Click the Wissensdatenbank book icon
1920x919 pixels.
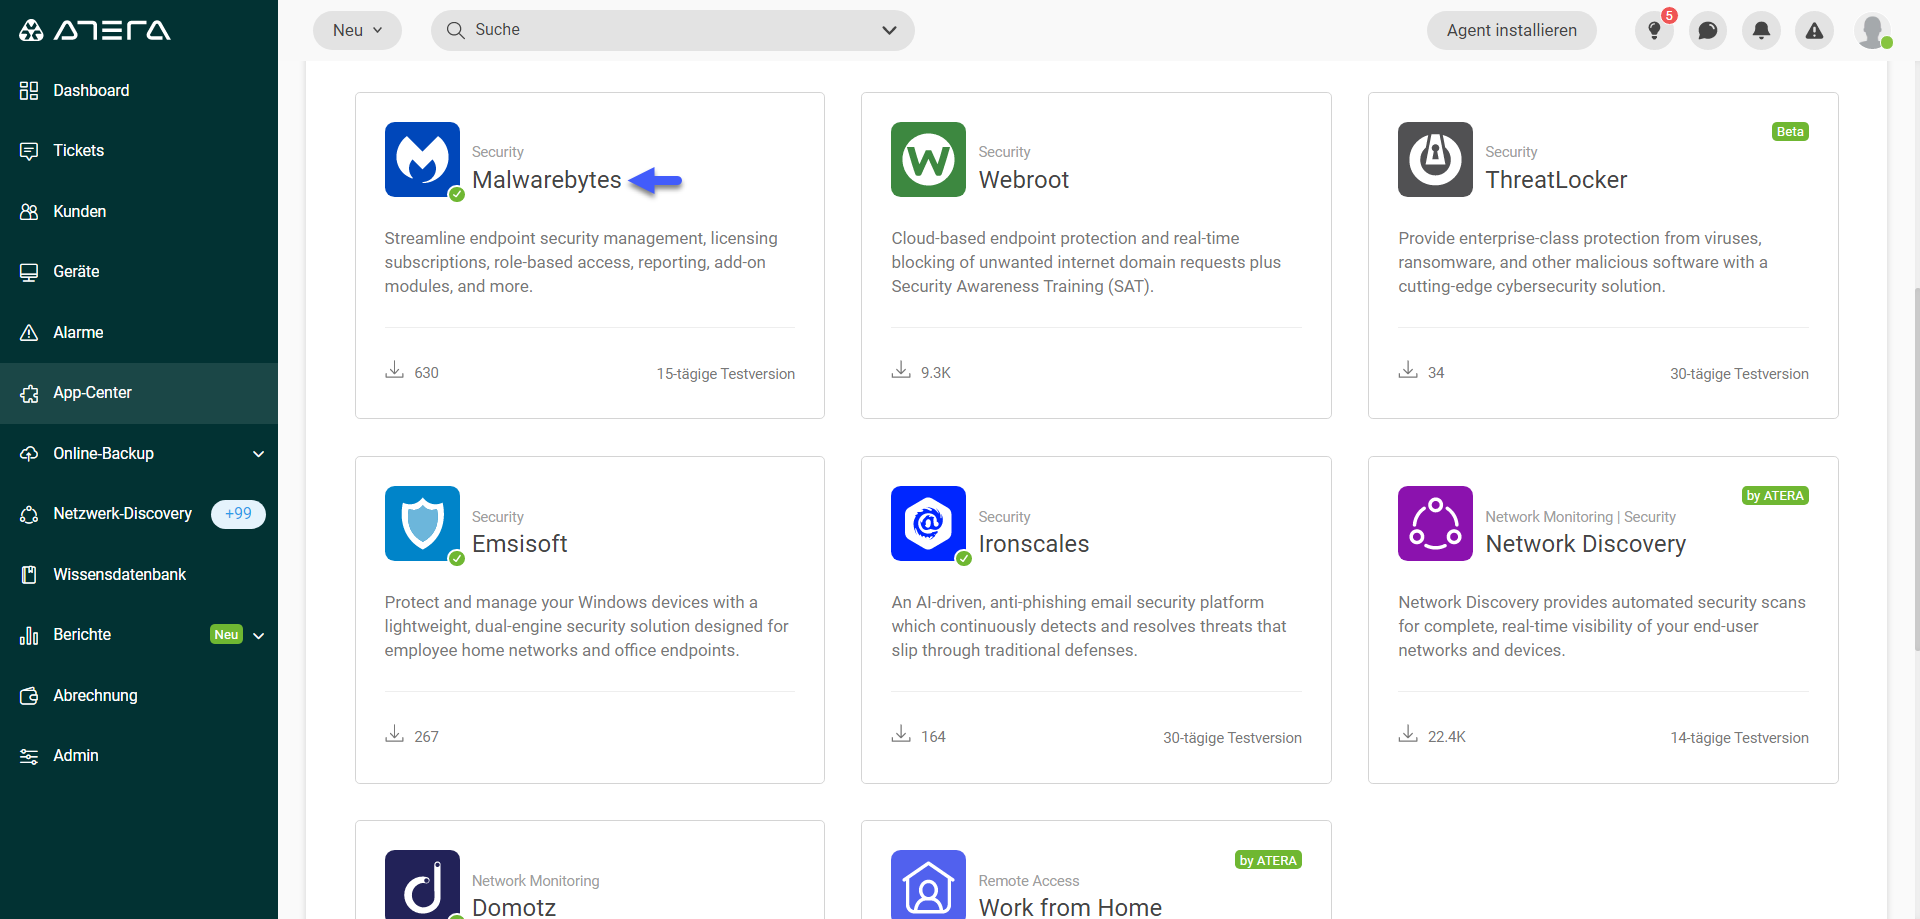coord(29,575)
